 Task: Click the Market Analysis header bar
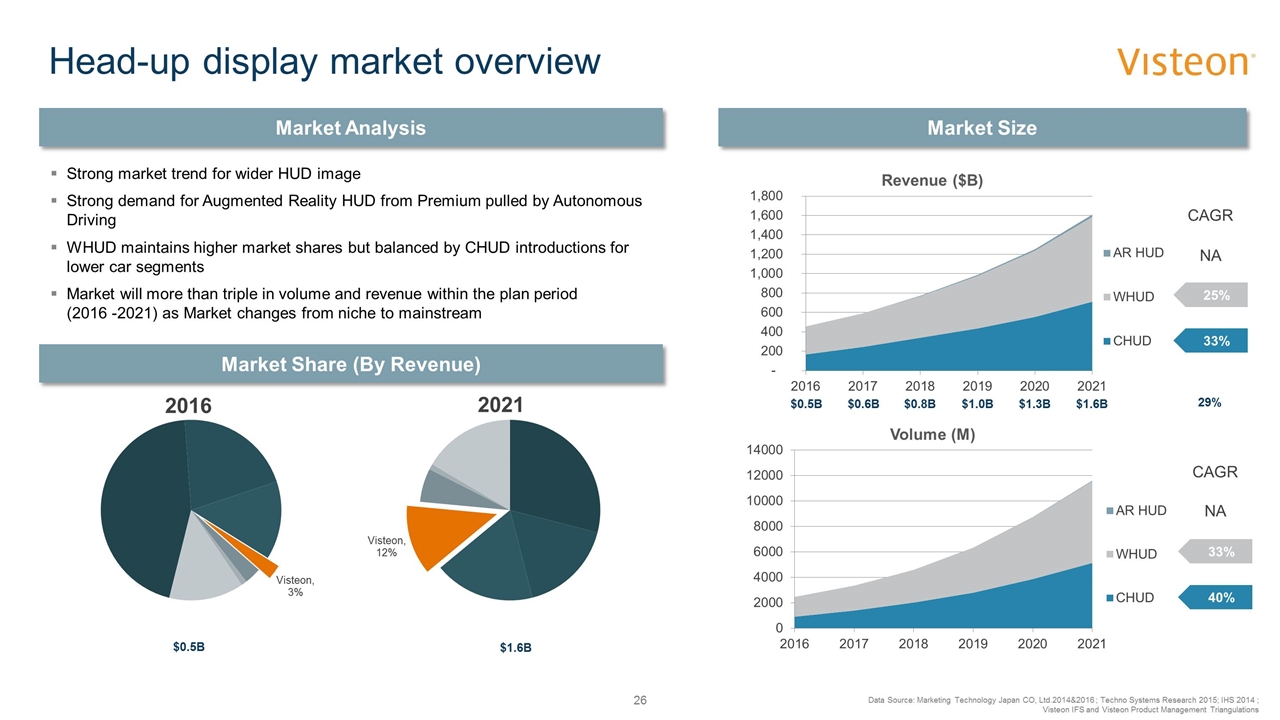tap(351, 128)
